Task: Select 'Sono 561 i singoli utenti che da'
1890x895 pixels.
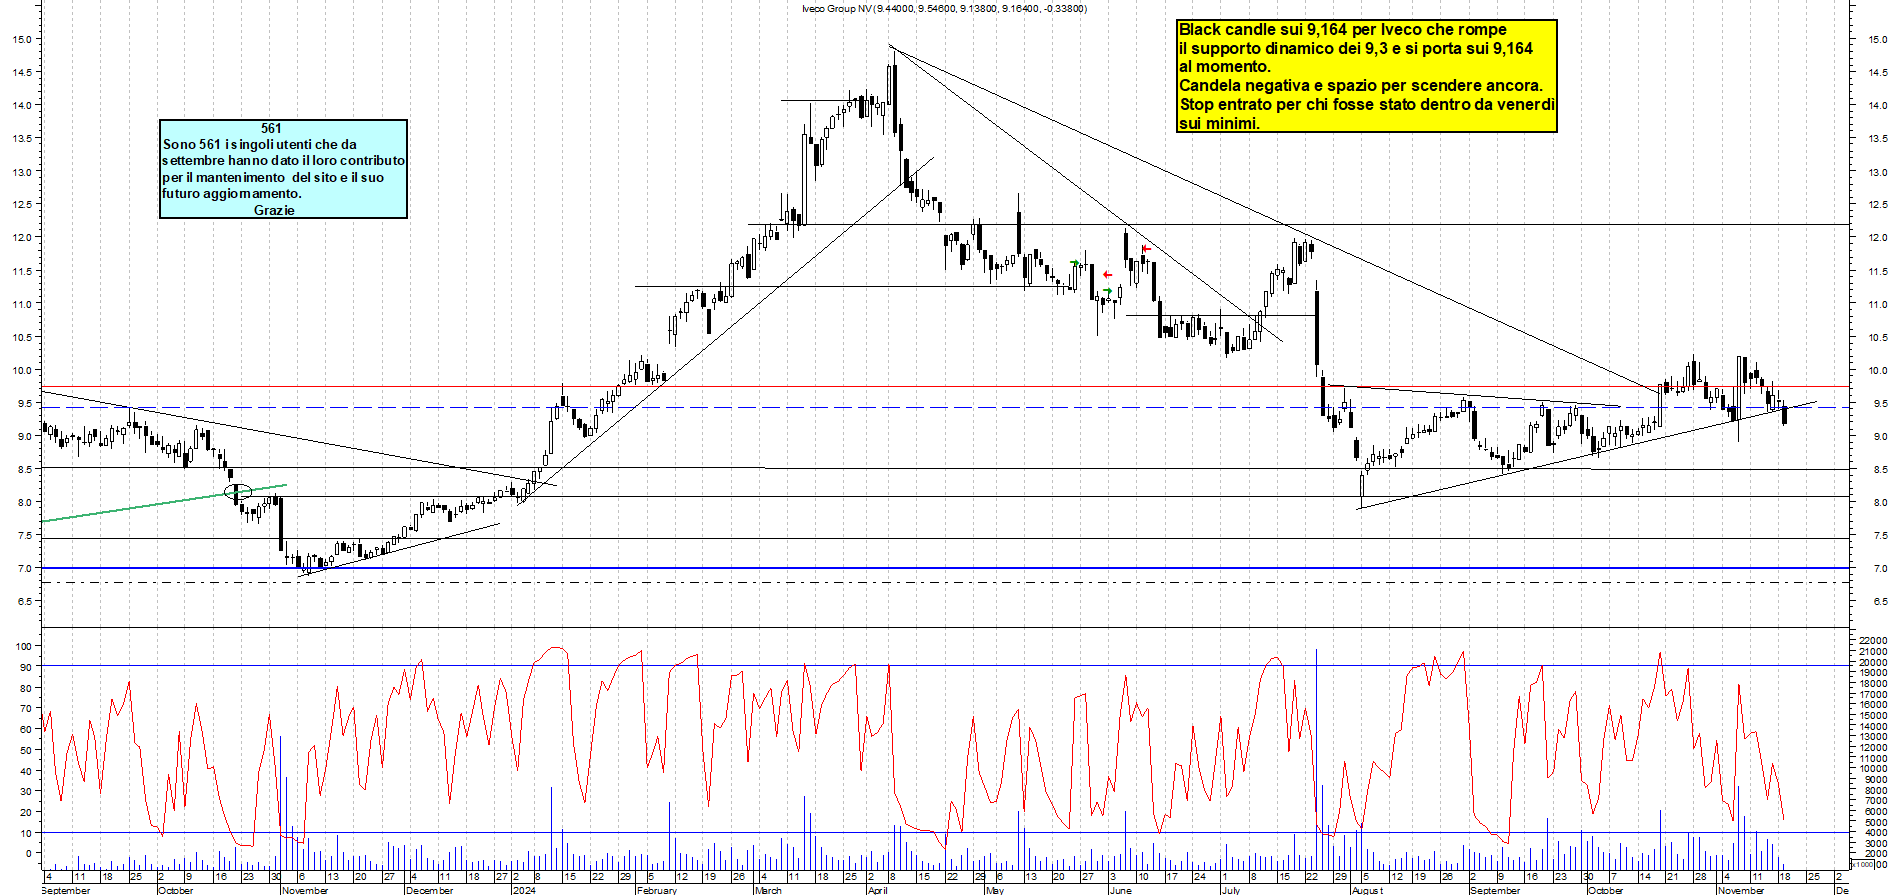Action: [x=260, y=144]
